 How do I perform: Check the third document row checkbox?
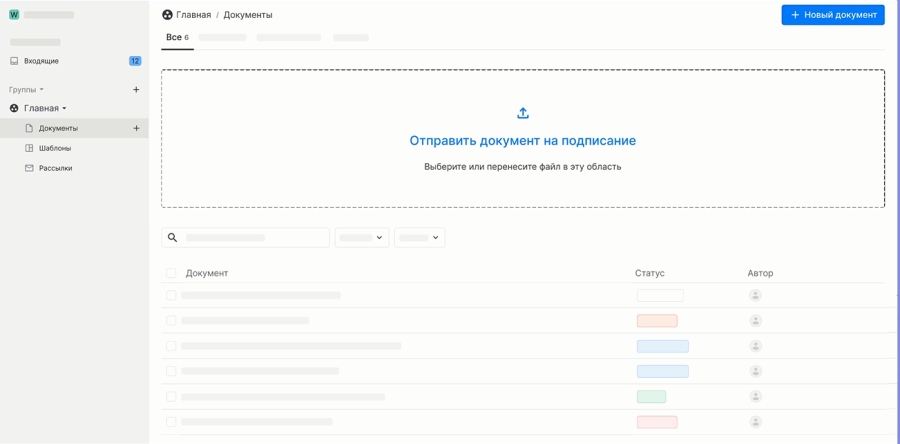click(171, 346)
